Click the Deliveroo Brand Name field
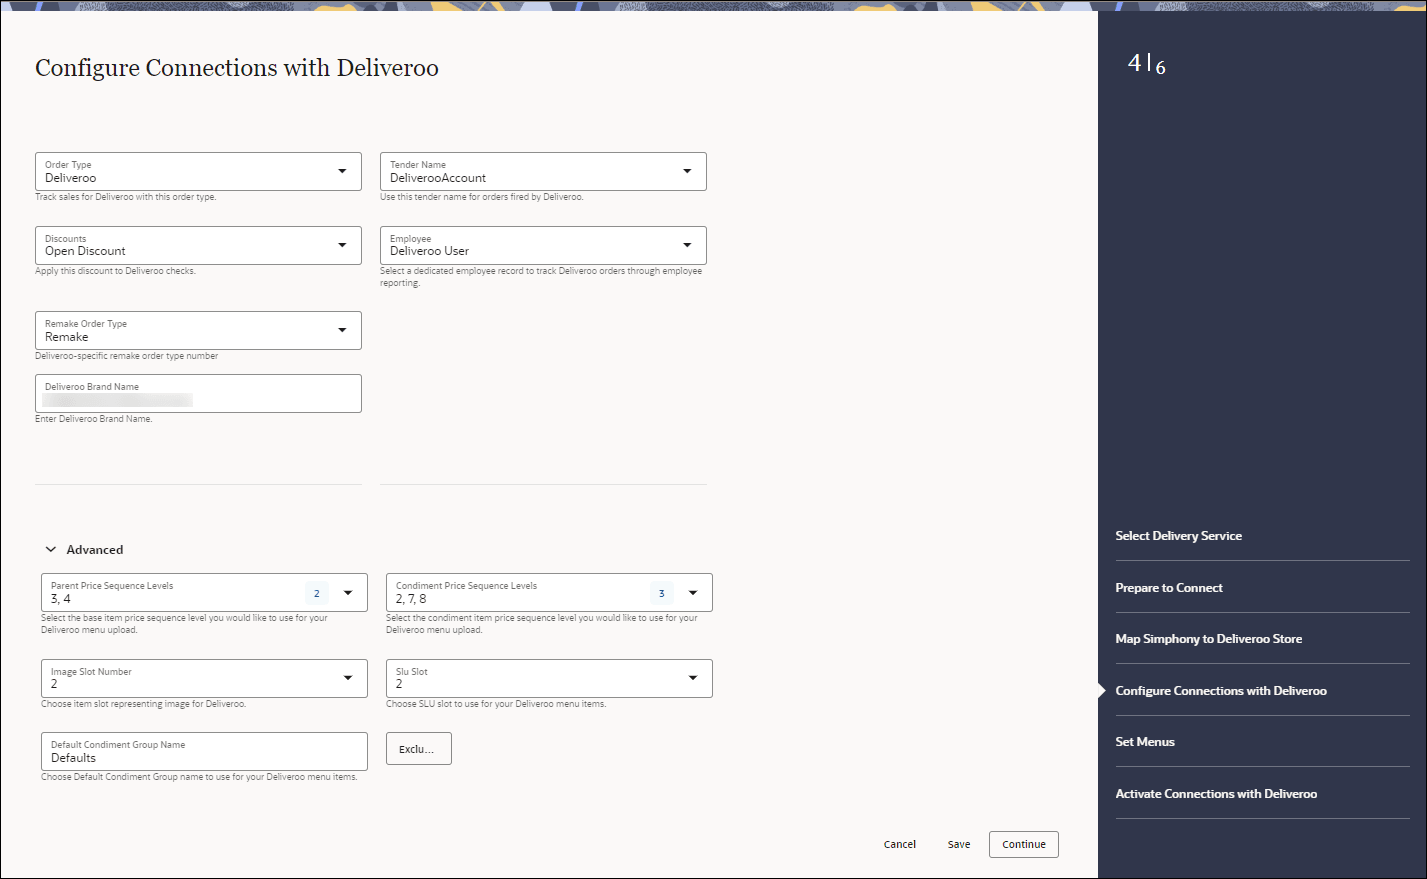 click(x=198, y=393)
